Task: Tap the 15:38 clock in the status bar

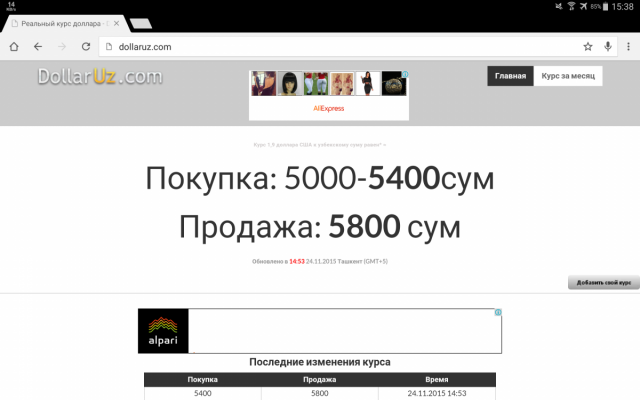Action: [622, 7]
